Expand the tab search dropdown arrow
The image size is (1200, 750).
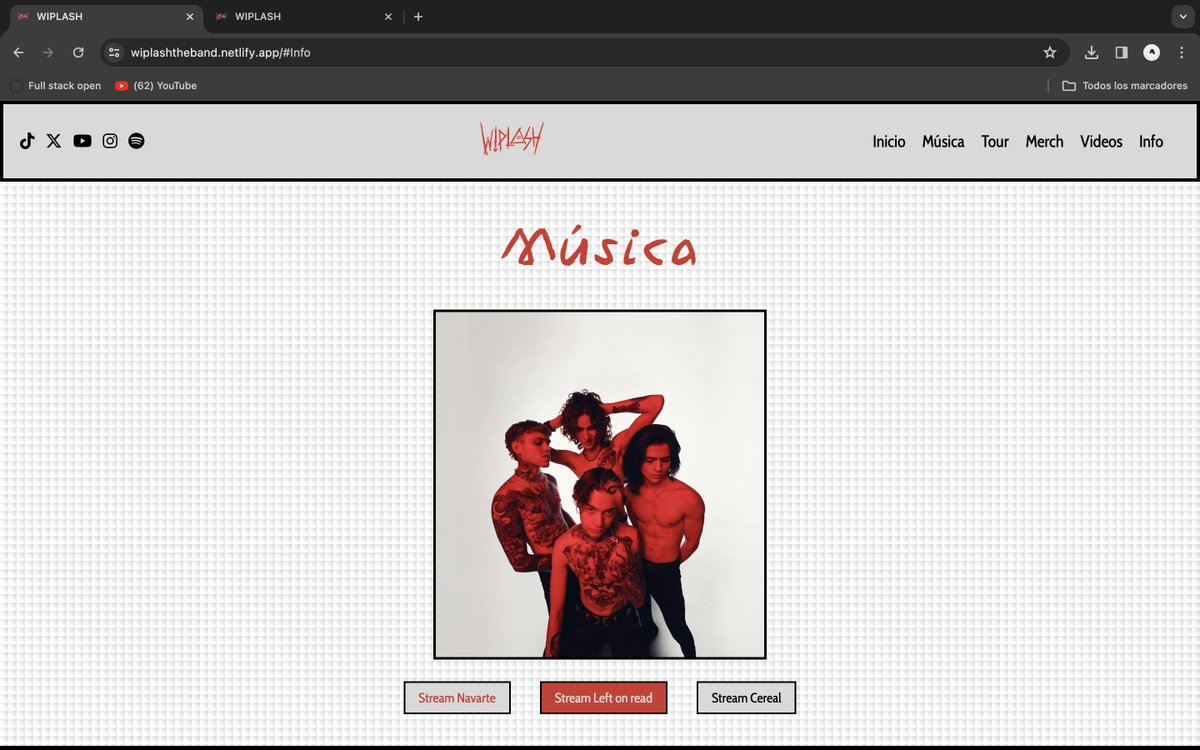(x=1182, y=16)
